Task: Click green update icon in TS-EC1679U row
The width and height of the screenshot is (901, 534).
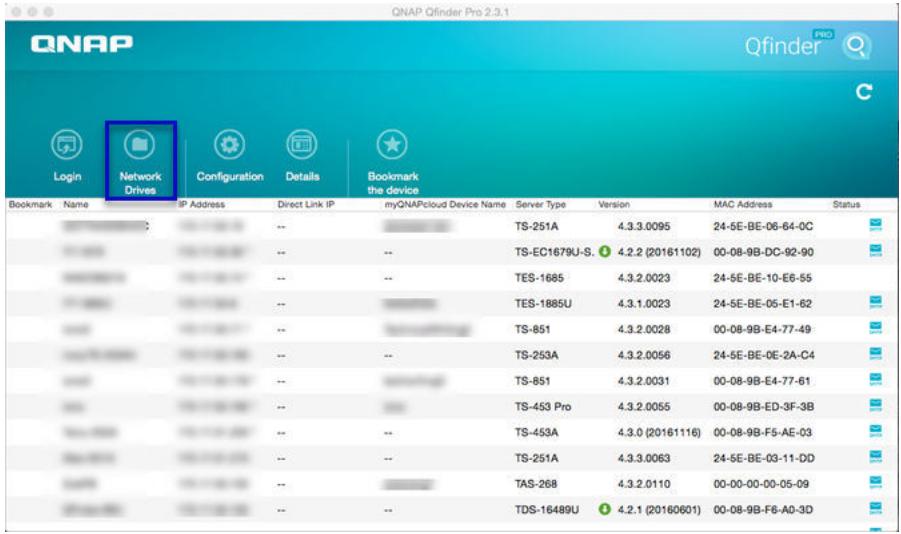Action: point(604,251)
